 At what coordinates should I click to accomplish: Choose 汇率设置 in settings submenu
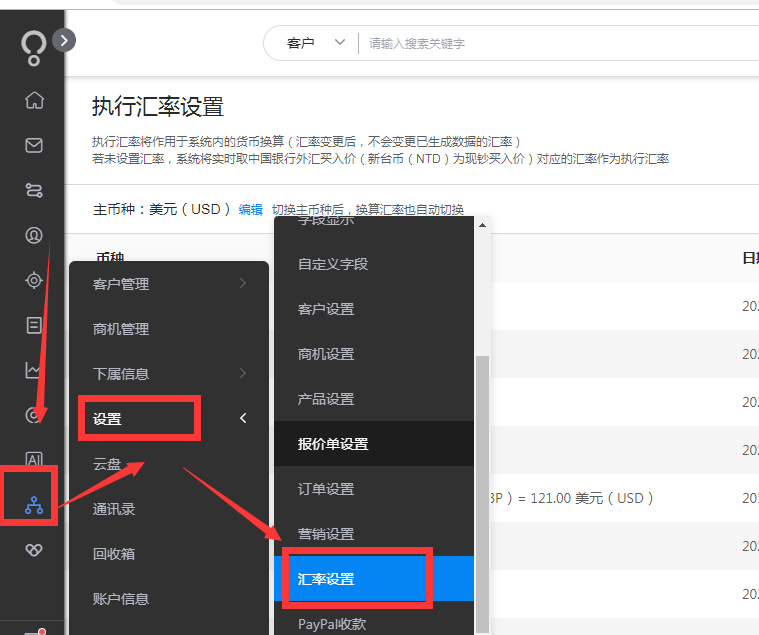[x=374, y=579]
